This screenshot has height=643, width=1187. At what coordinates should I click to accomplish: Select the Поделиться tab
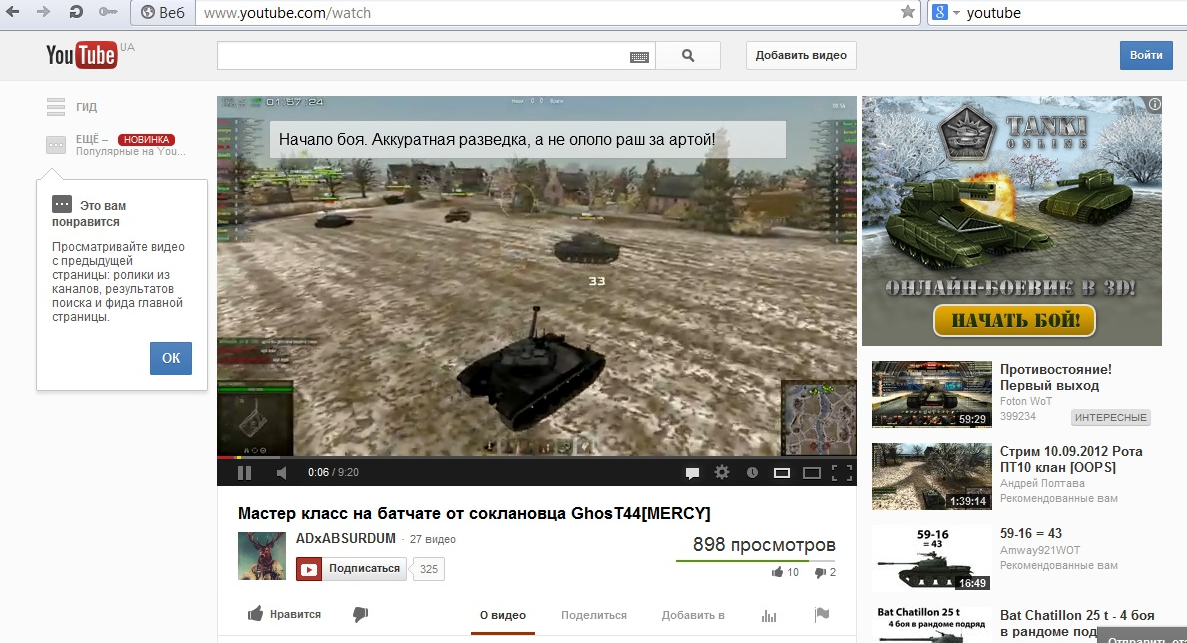[x=594, y=615]
